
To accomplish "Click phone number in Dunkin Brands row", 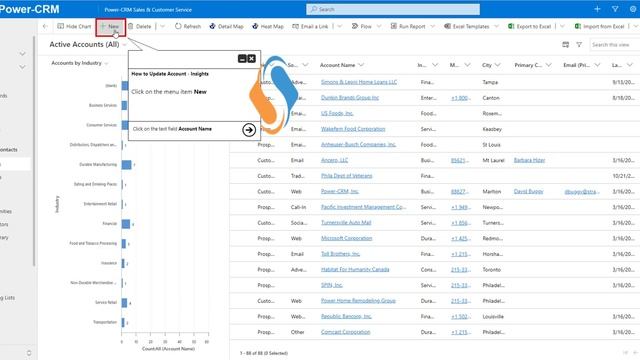I will tap(460, 98).
